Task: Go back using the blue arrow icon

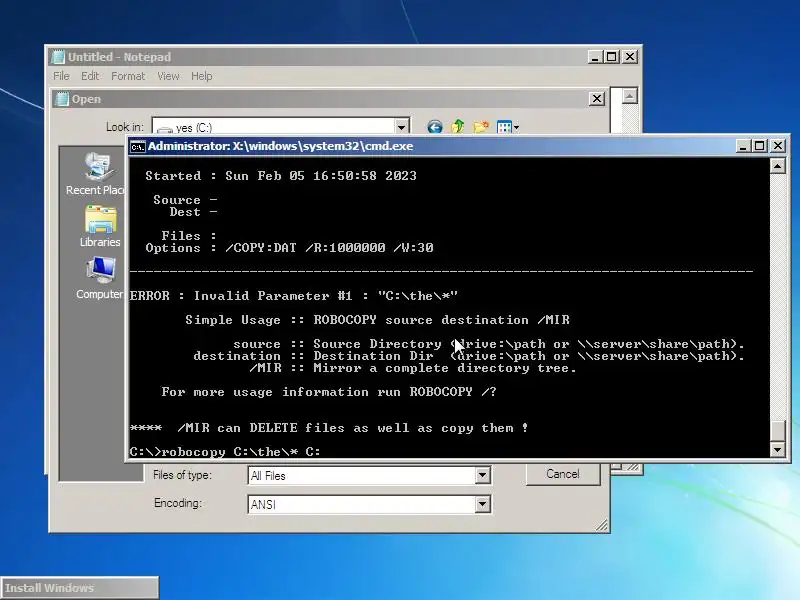Action: [x=435, y=127]
